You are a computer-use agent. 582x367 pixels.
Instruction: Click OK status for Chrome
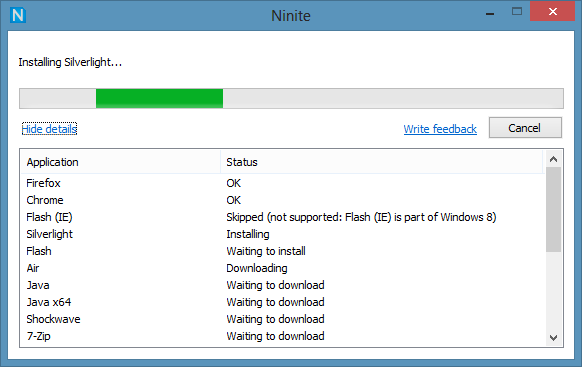tap(233, 200)
